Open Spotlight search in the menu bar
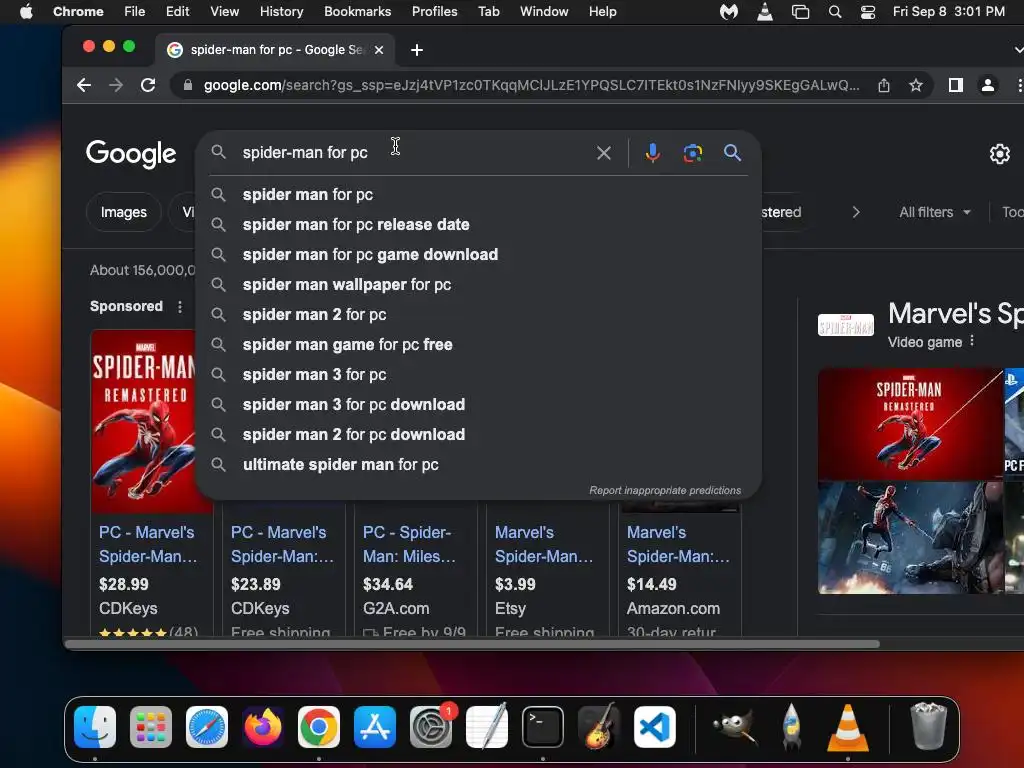Screen dimensions: 1024x768 click(835, 12)
